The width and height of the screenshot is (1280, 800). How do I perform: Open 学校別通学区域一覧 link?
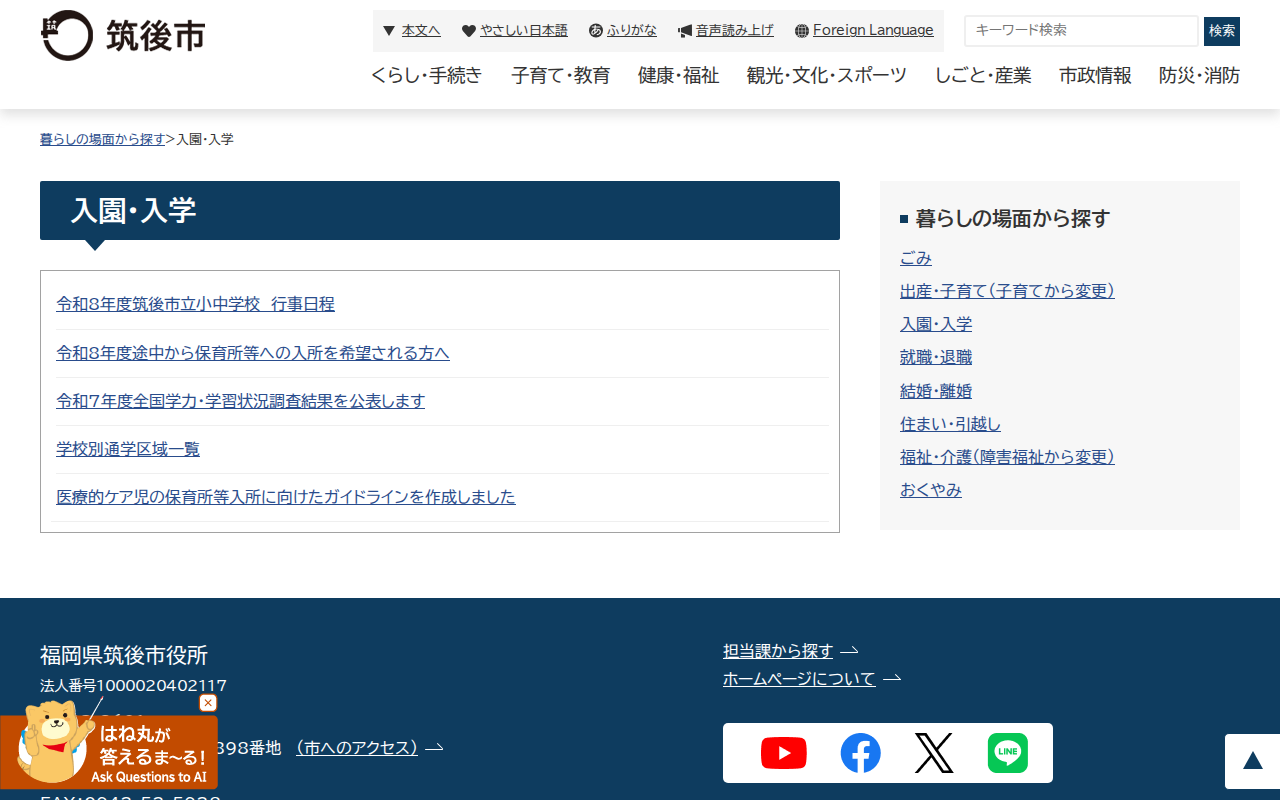(x=128, y=449)
